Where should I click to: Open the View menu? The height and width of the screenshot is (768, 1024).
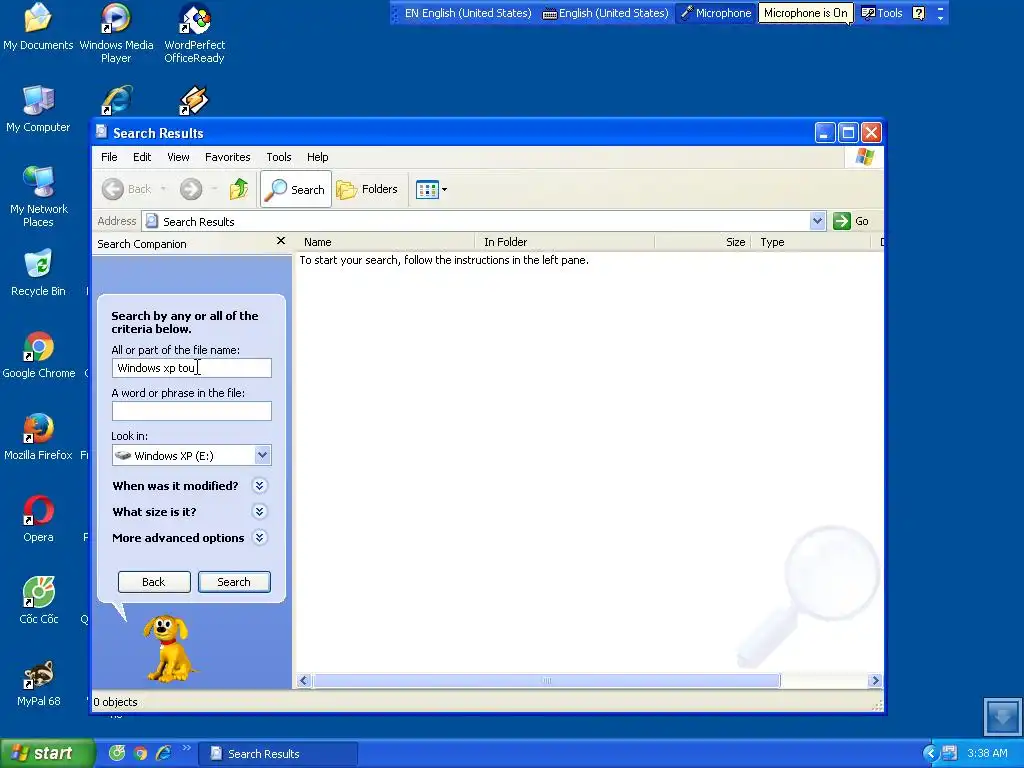point(178,157)
